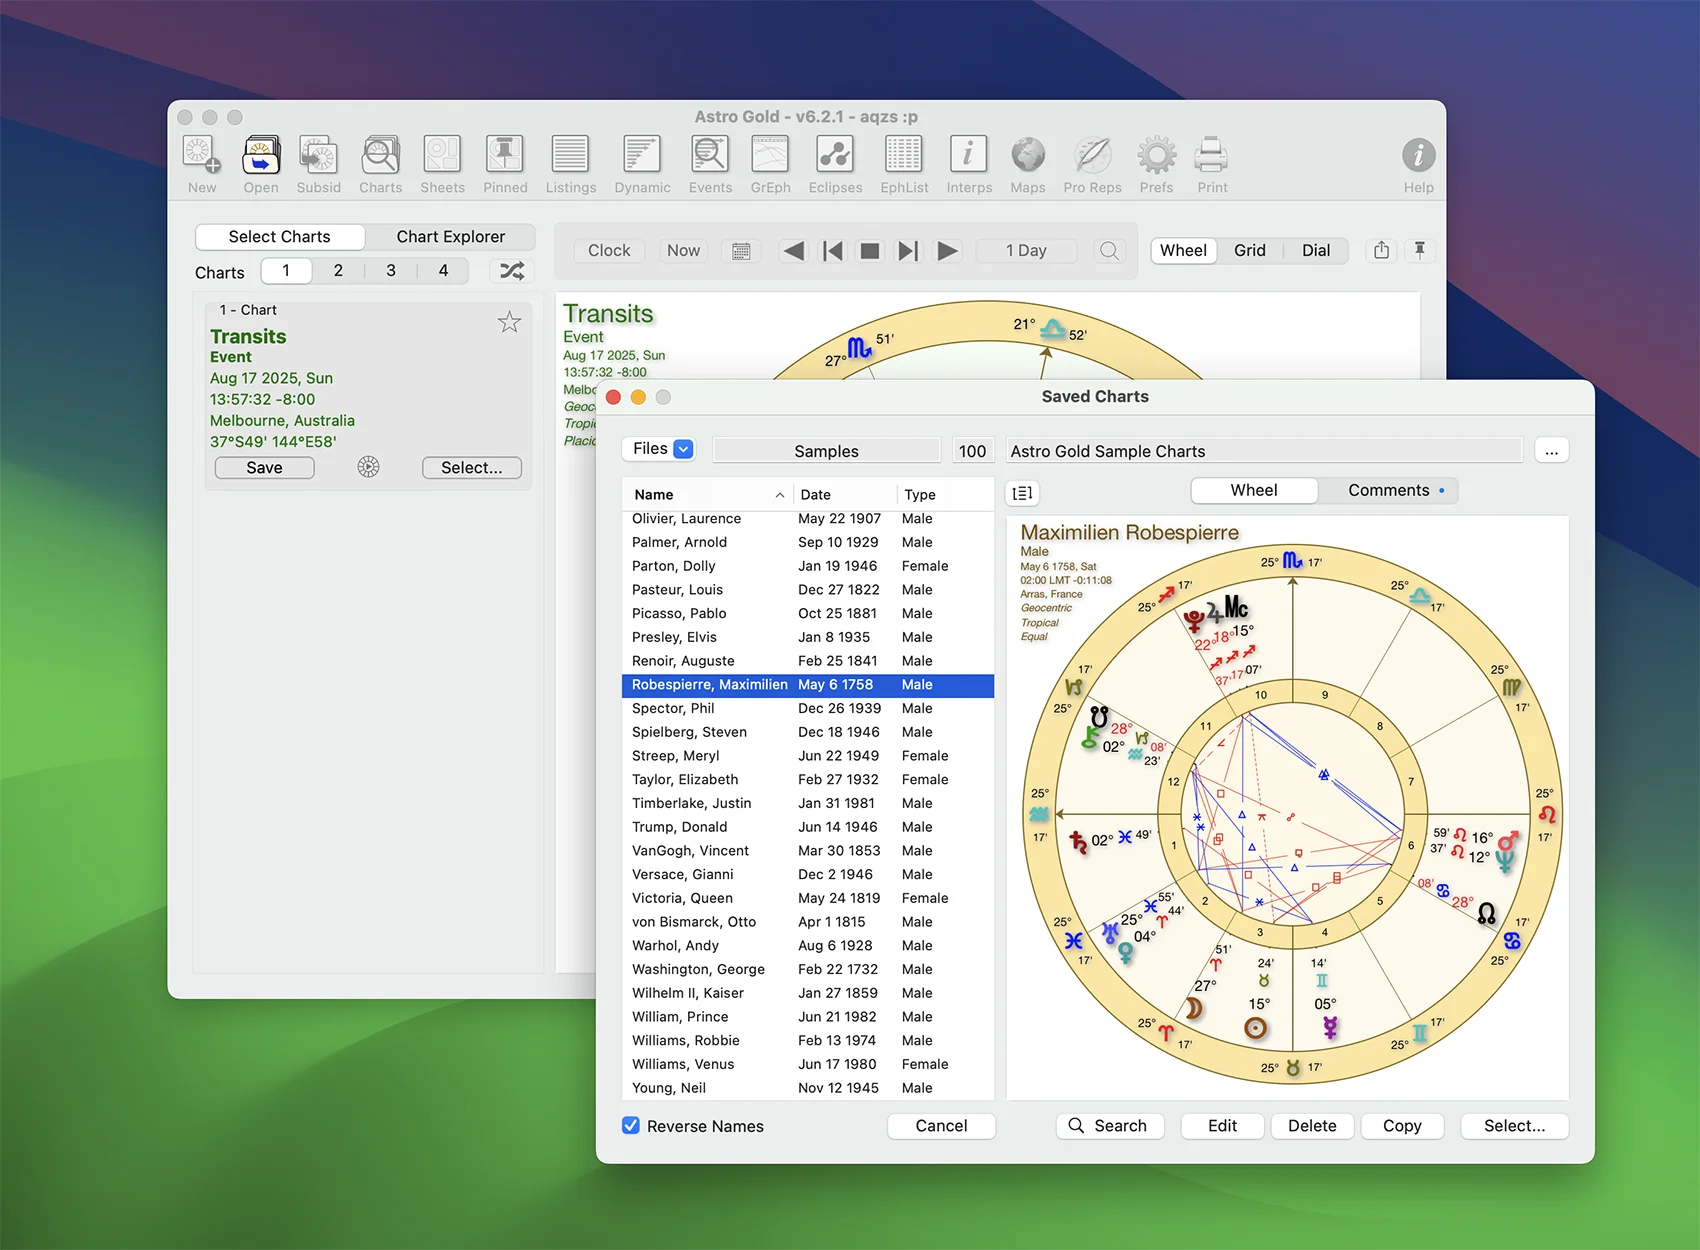Click the ellipsis button beside file description
This screenshot has height=1250, width=1700.
(x=1551, y=451)
